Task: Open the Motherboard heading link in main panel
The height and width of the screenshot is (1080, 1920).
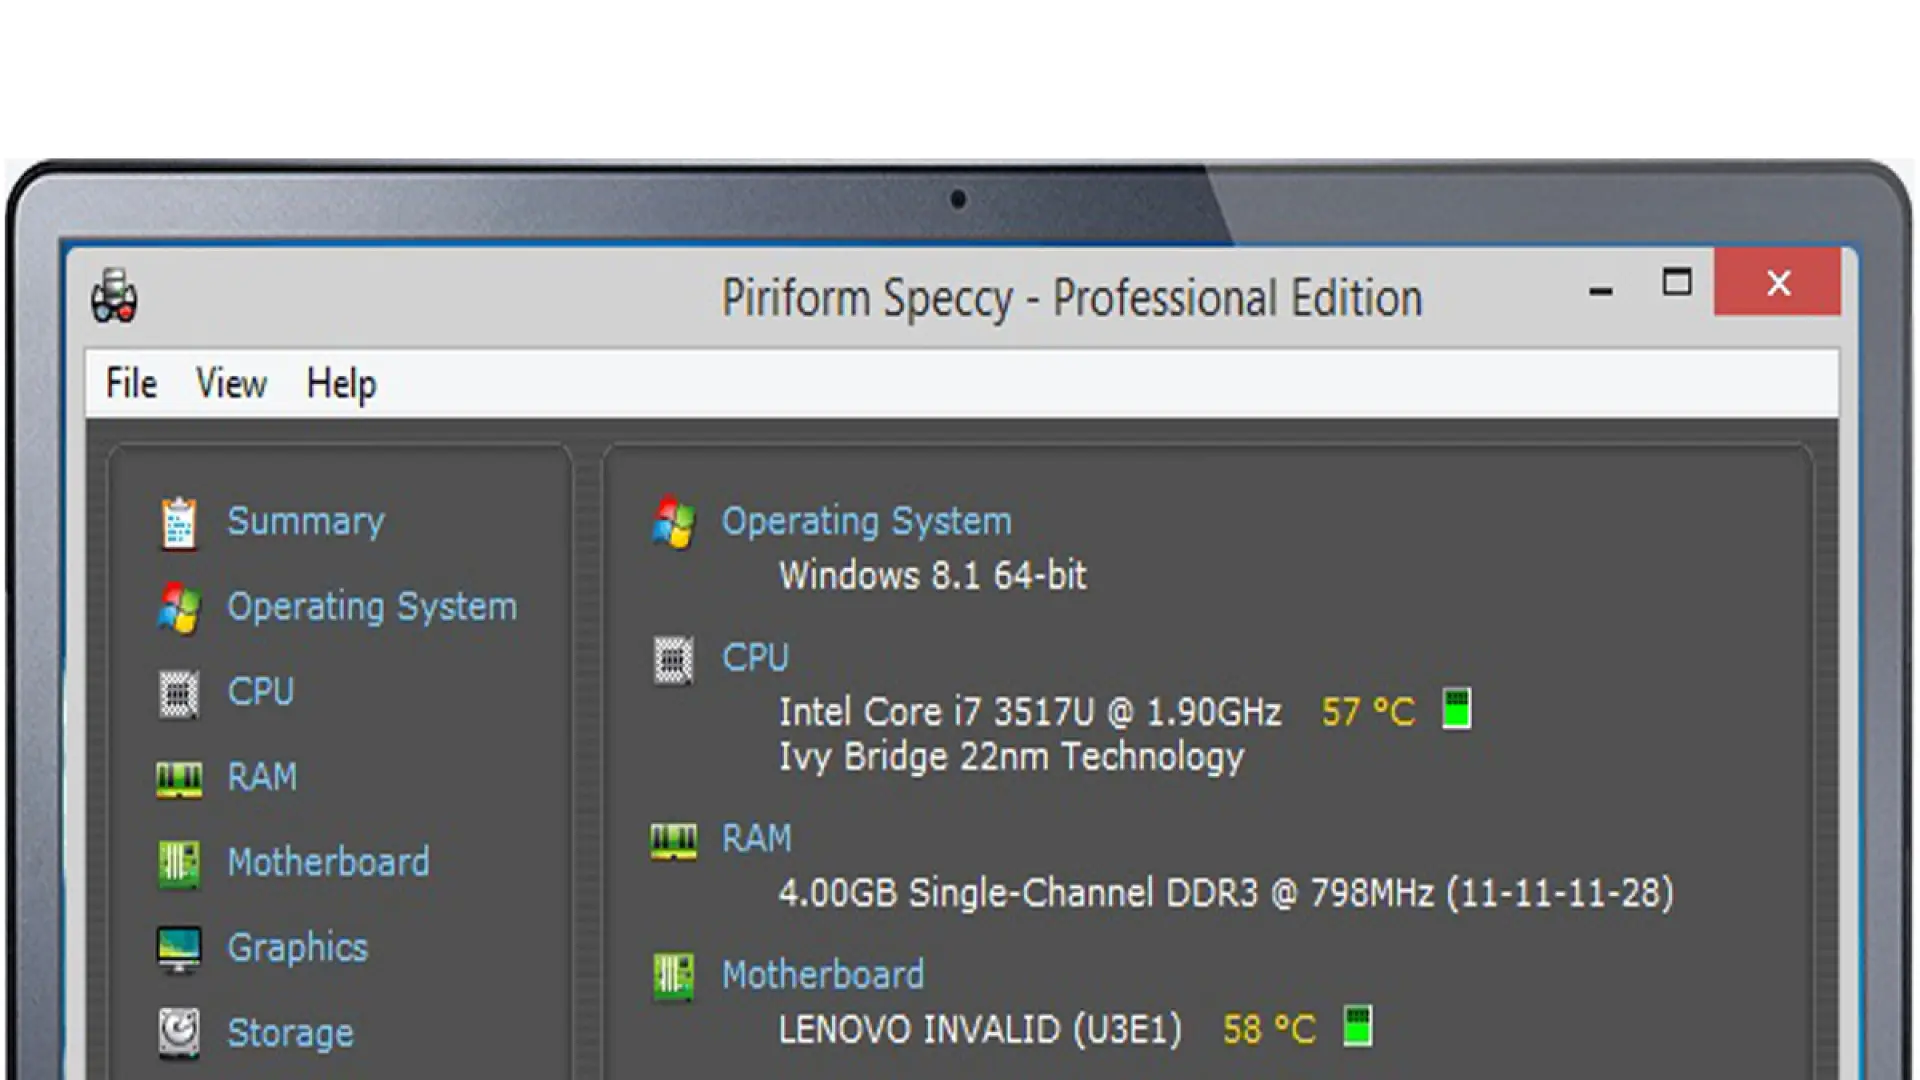Action: [x=822, y=975]
